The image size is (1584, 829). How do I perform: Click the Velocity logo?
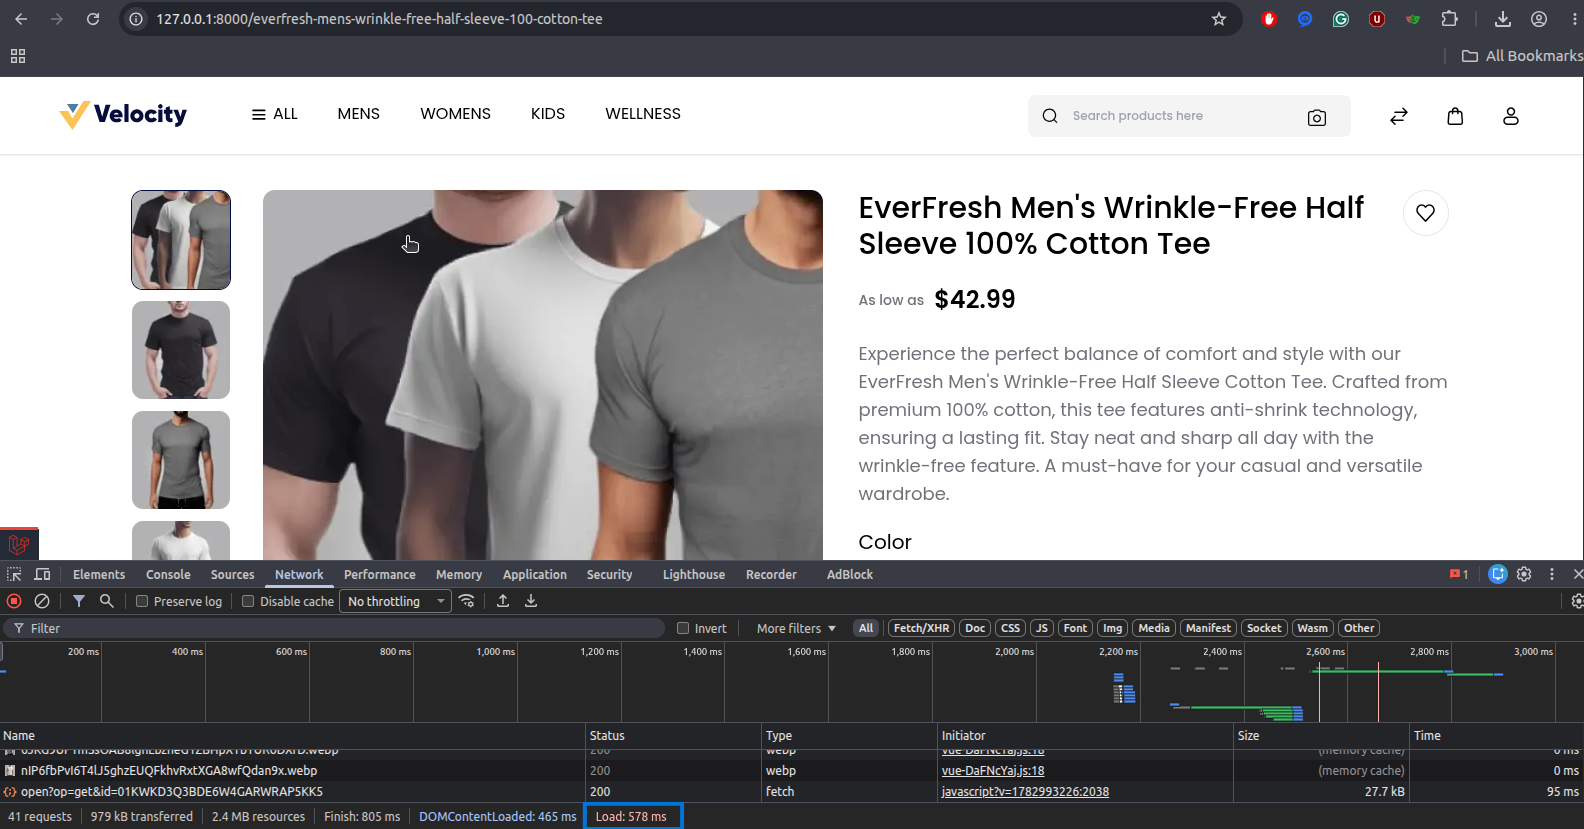point(123,115)
